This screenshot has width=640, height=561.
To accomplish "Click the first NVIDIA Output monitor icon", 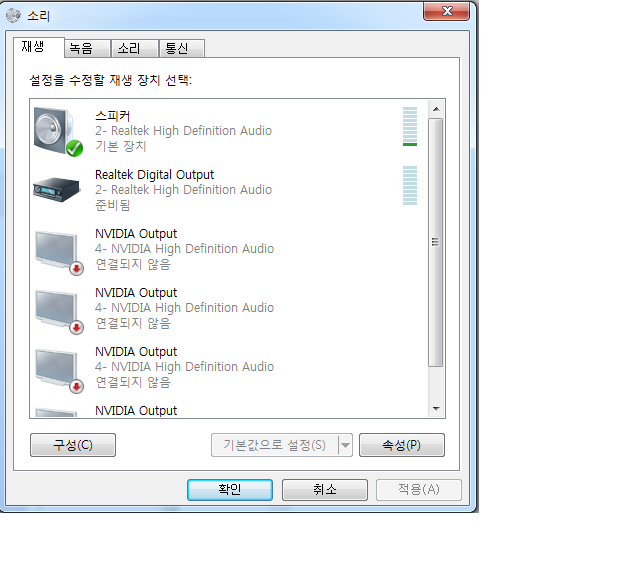I will click(x=59, y=253).
